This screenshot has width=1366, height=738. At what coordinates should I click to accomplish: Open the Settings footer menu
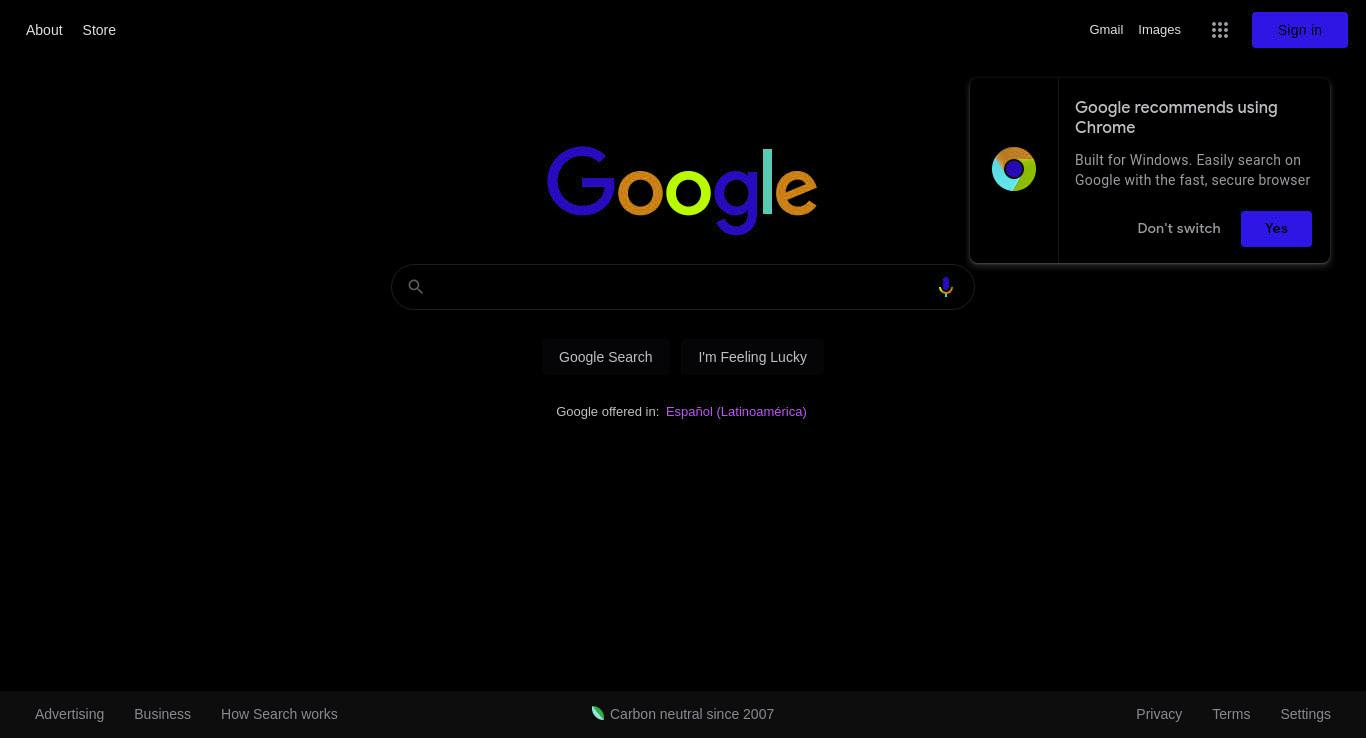1305,714
